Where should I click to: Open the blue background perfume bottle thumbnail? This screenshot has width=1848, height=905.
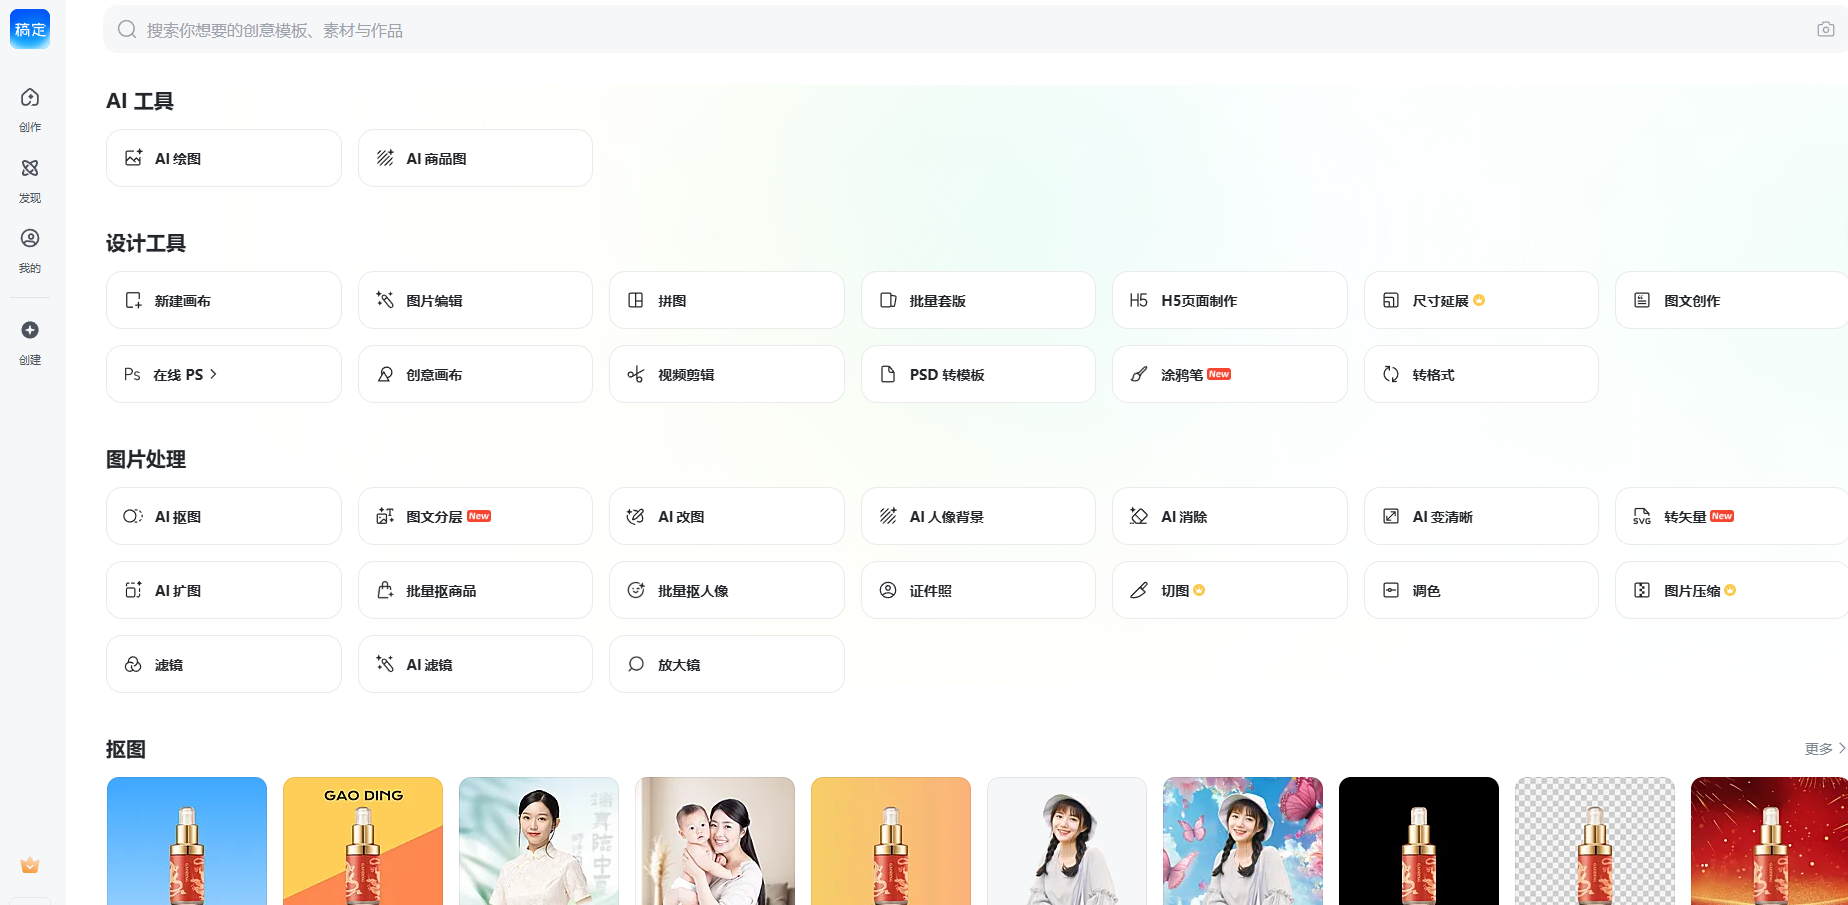(x=187, y=841)
